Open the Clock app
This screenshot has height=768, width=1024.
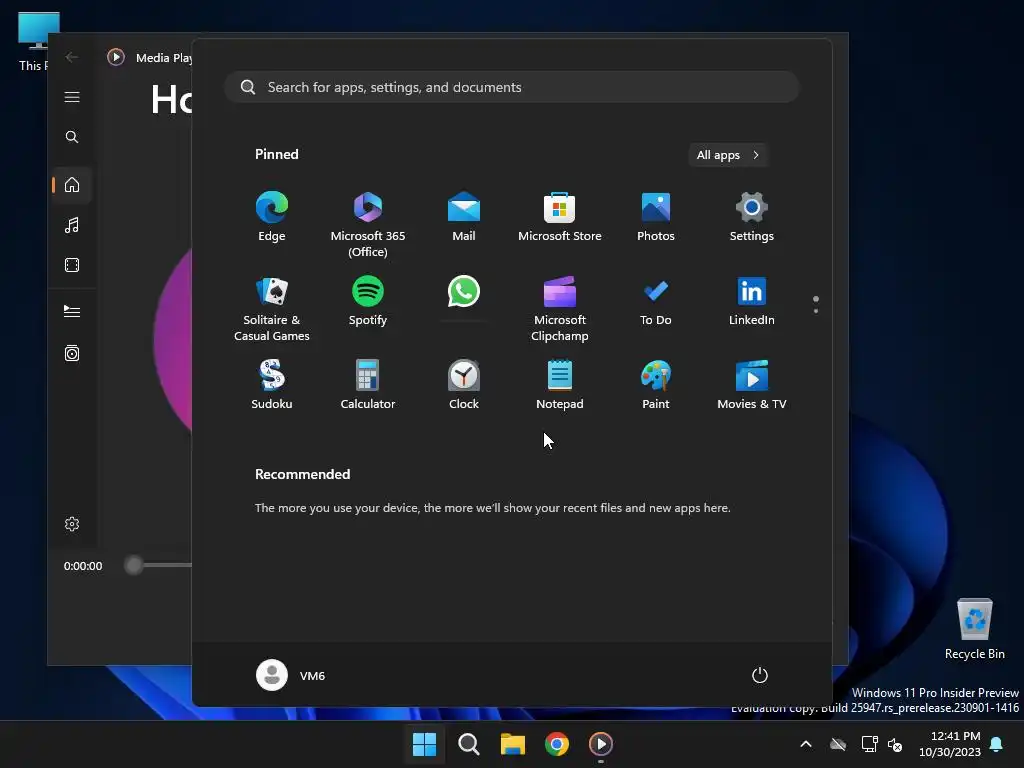pyautogui.click(x=464, y=385)
